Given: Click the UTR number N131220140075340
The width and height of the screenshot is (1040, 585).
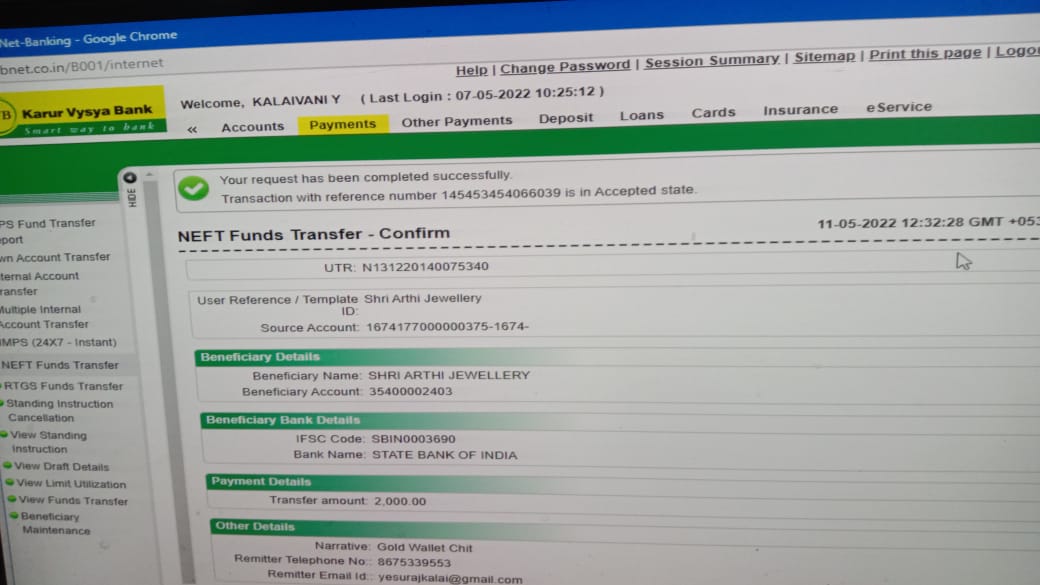Looking at the screenshot, I should coord(425,267).
